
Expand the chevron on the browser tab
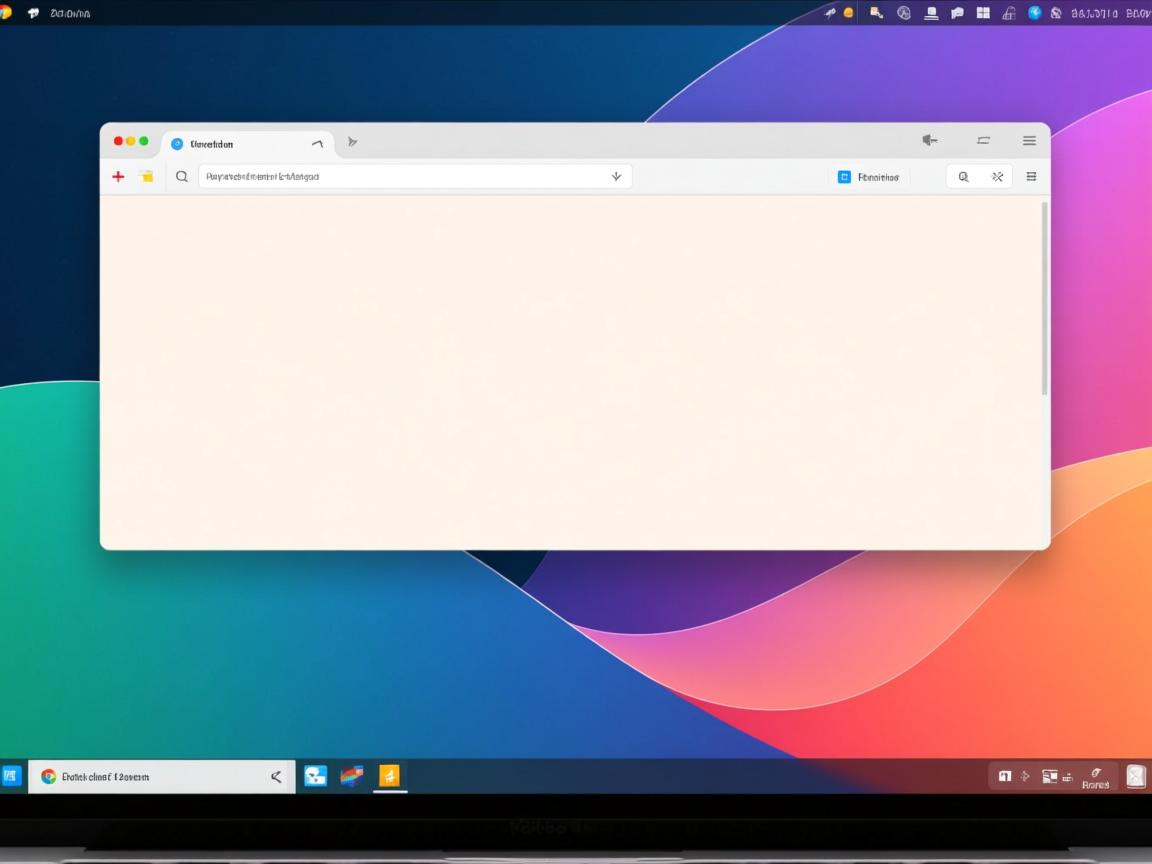point(317,143)
